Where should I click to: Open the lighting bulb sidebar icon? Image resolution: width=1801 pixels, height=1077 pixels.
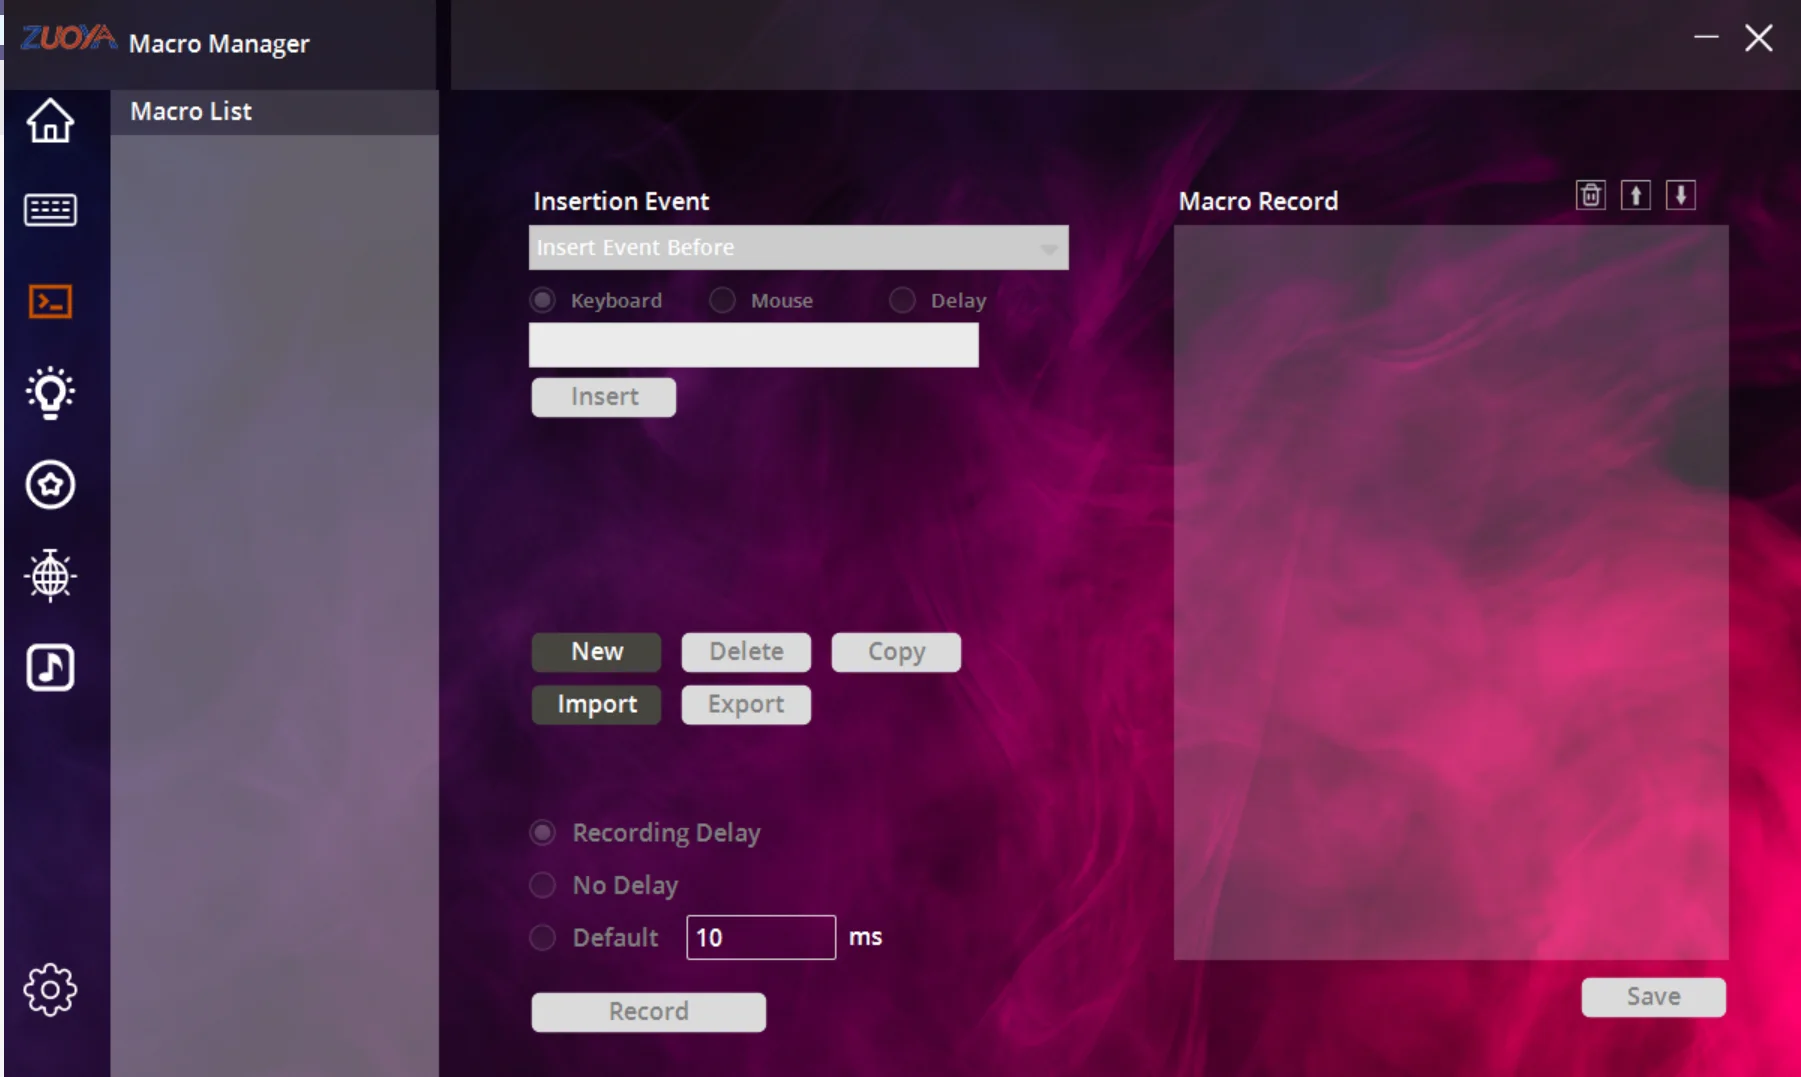50,392
